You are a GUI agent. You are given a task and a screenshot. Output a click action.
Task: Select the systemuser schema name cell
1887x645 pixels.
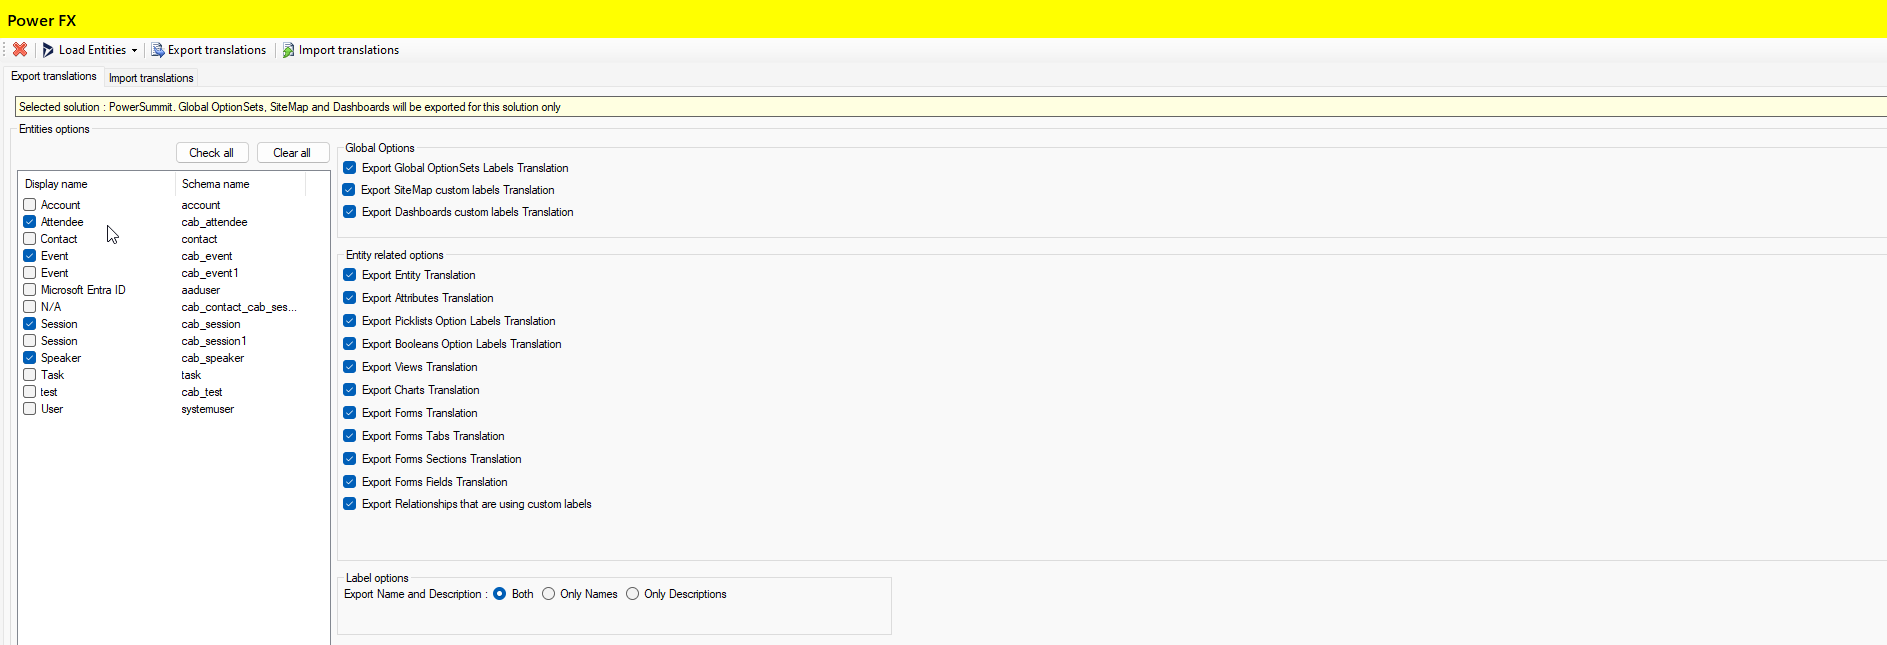point(208,409)
